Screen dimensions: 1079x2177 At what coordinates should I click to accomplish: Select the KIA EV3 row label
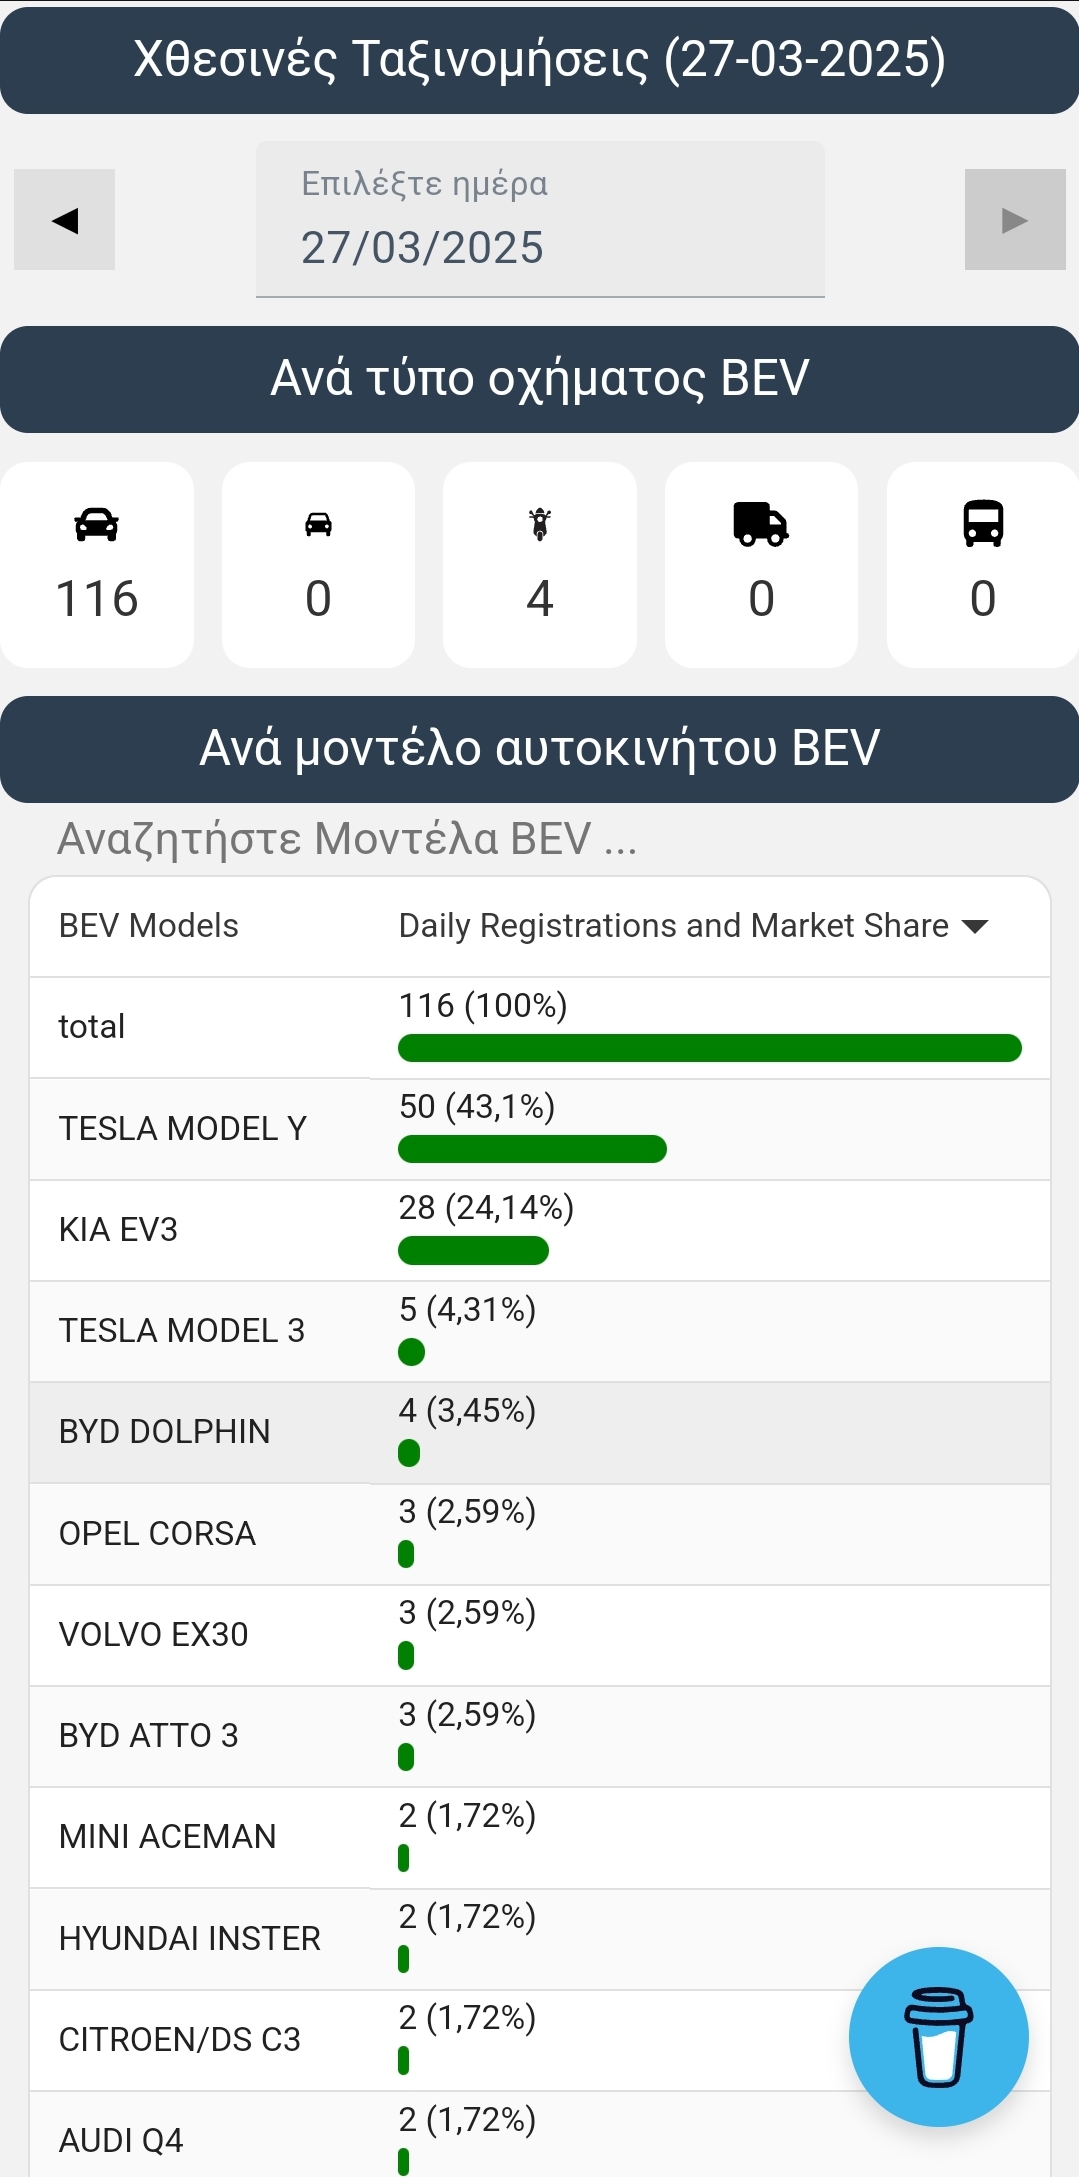point(118,1230)
